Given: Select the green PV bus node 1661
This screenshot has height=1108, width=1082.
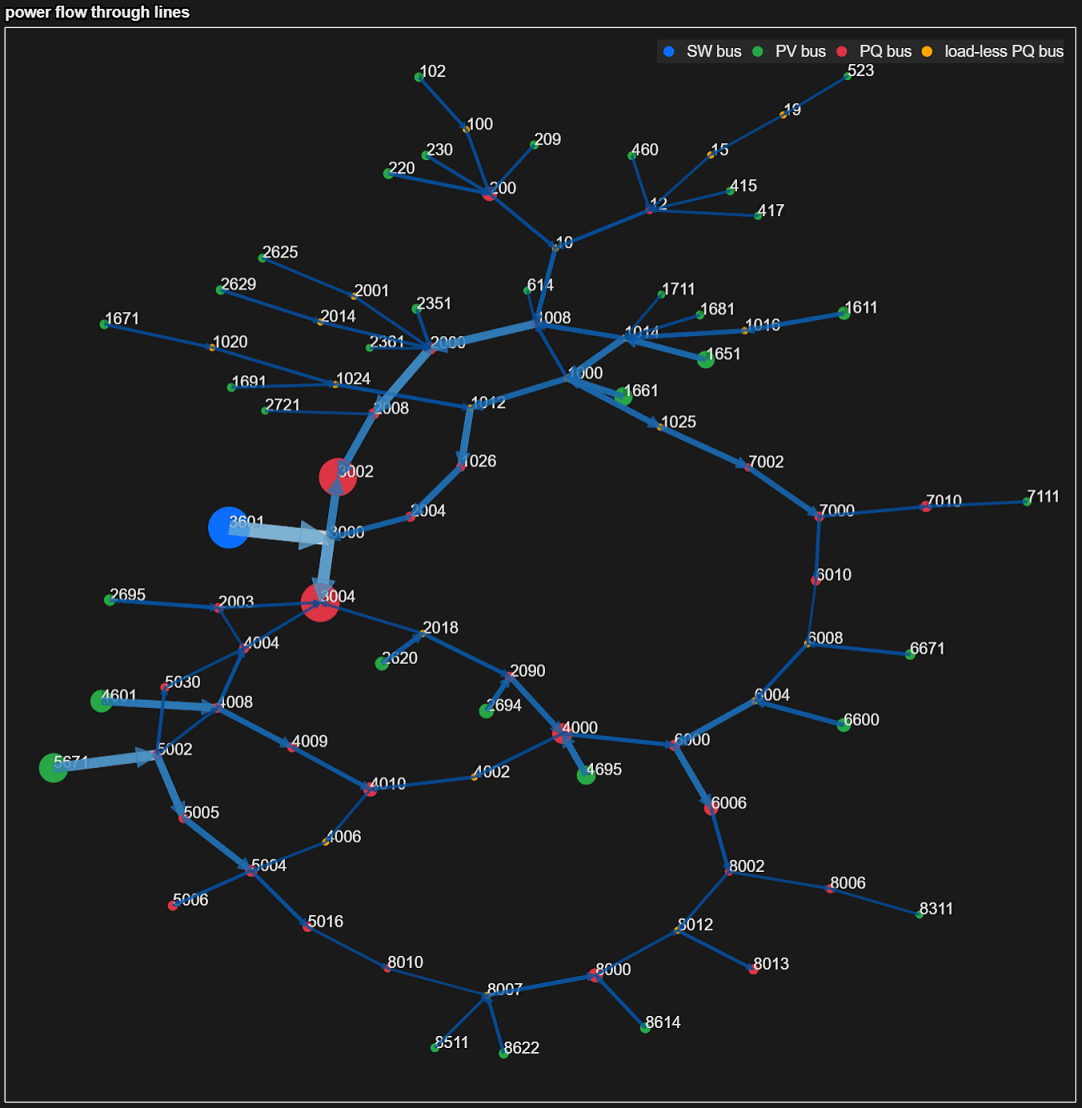Looking at the screenshot, I should (623, 395).
